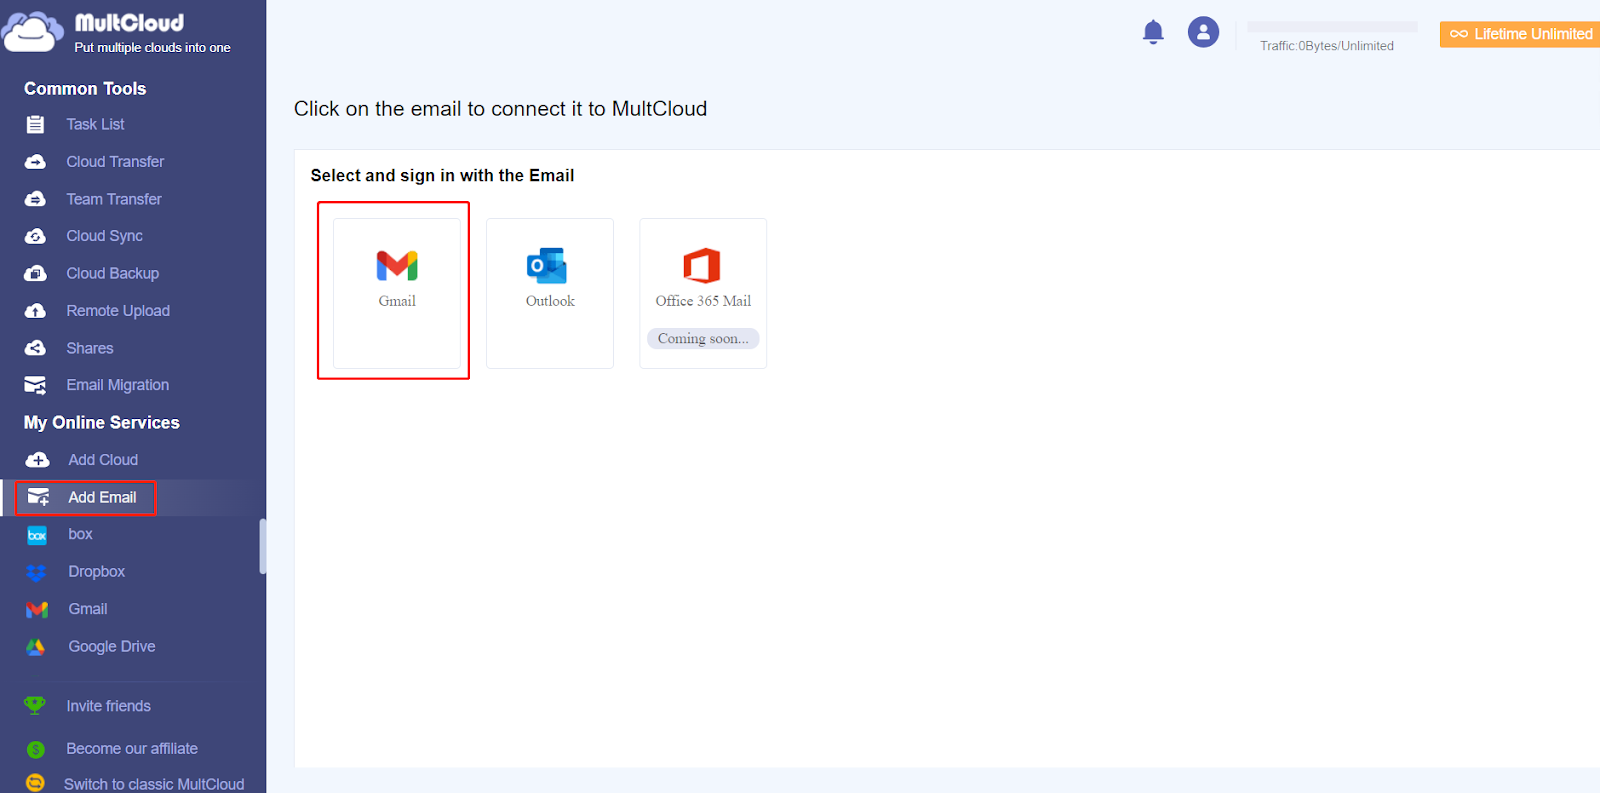1600x793 pixels.
Task: Click the box service icon
Action: coord(37,535)
